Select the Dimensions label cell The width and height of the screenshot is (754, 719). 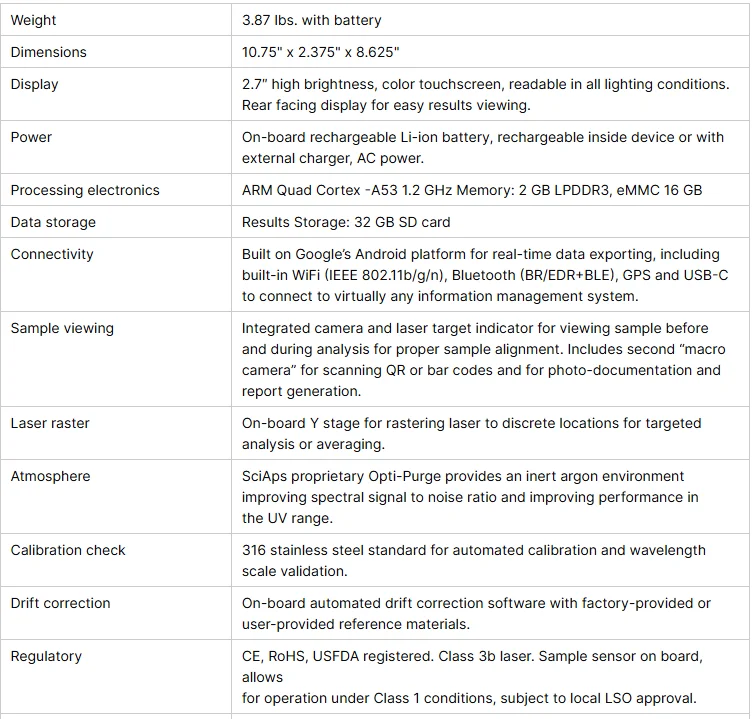point(49,52)
